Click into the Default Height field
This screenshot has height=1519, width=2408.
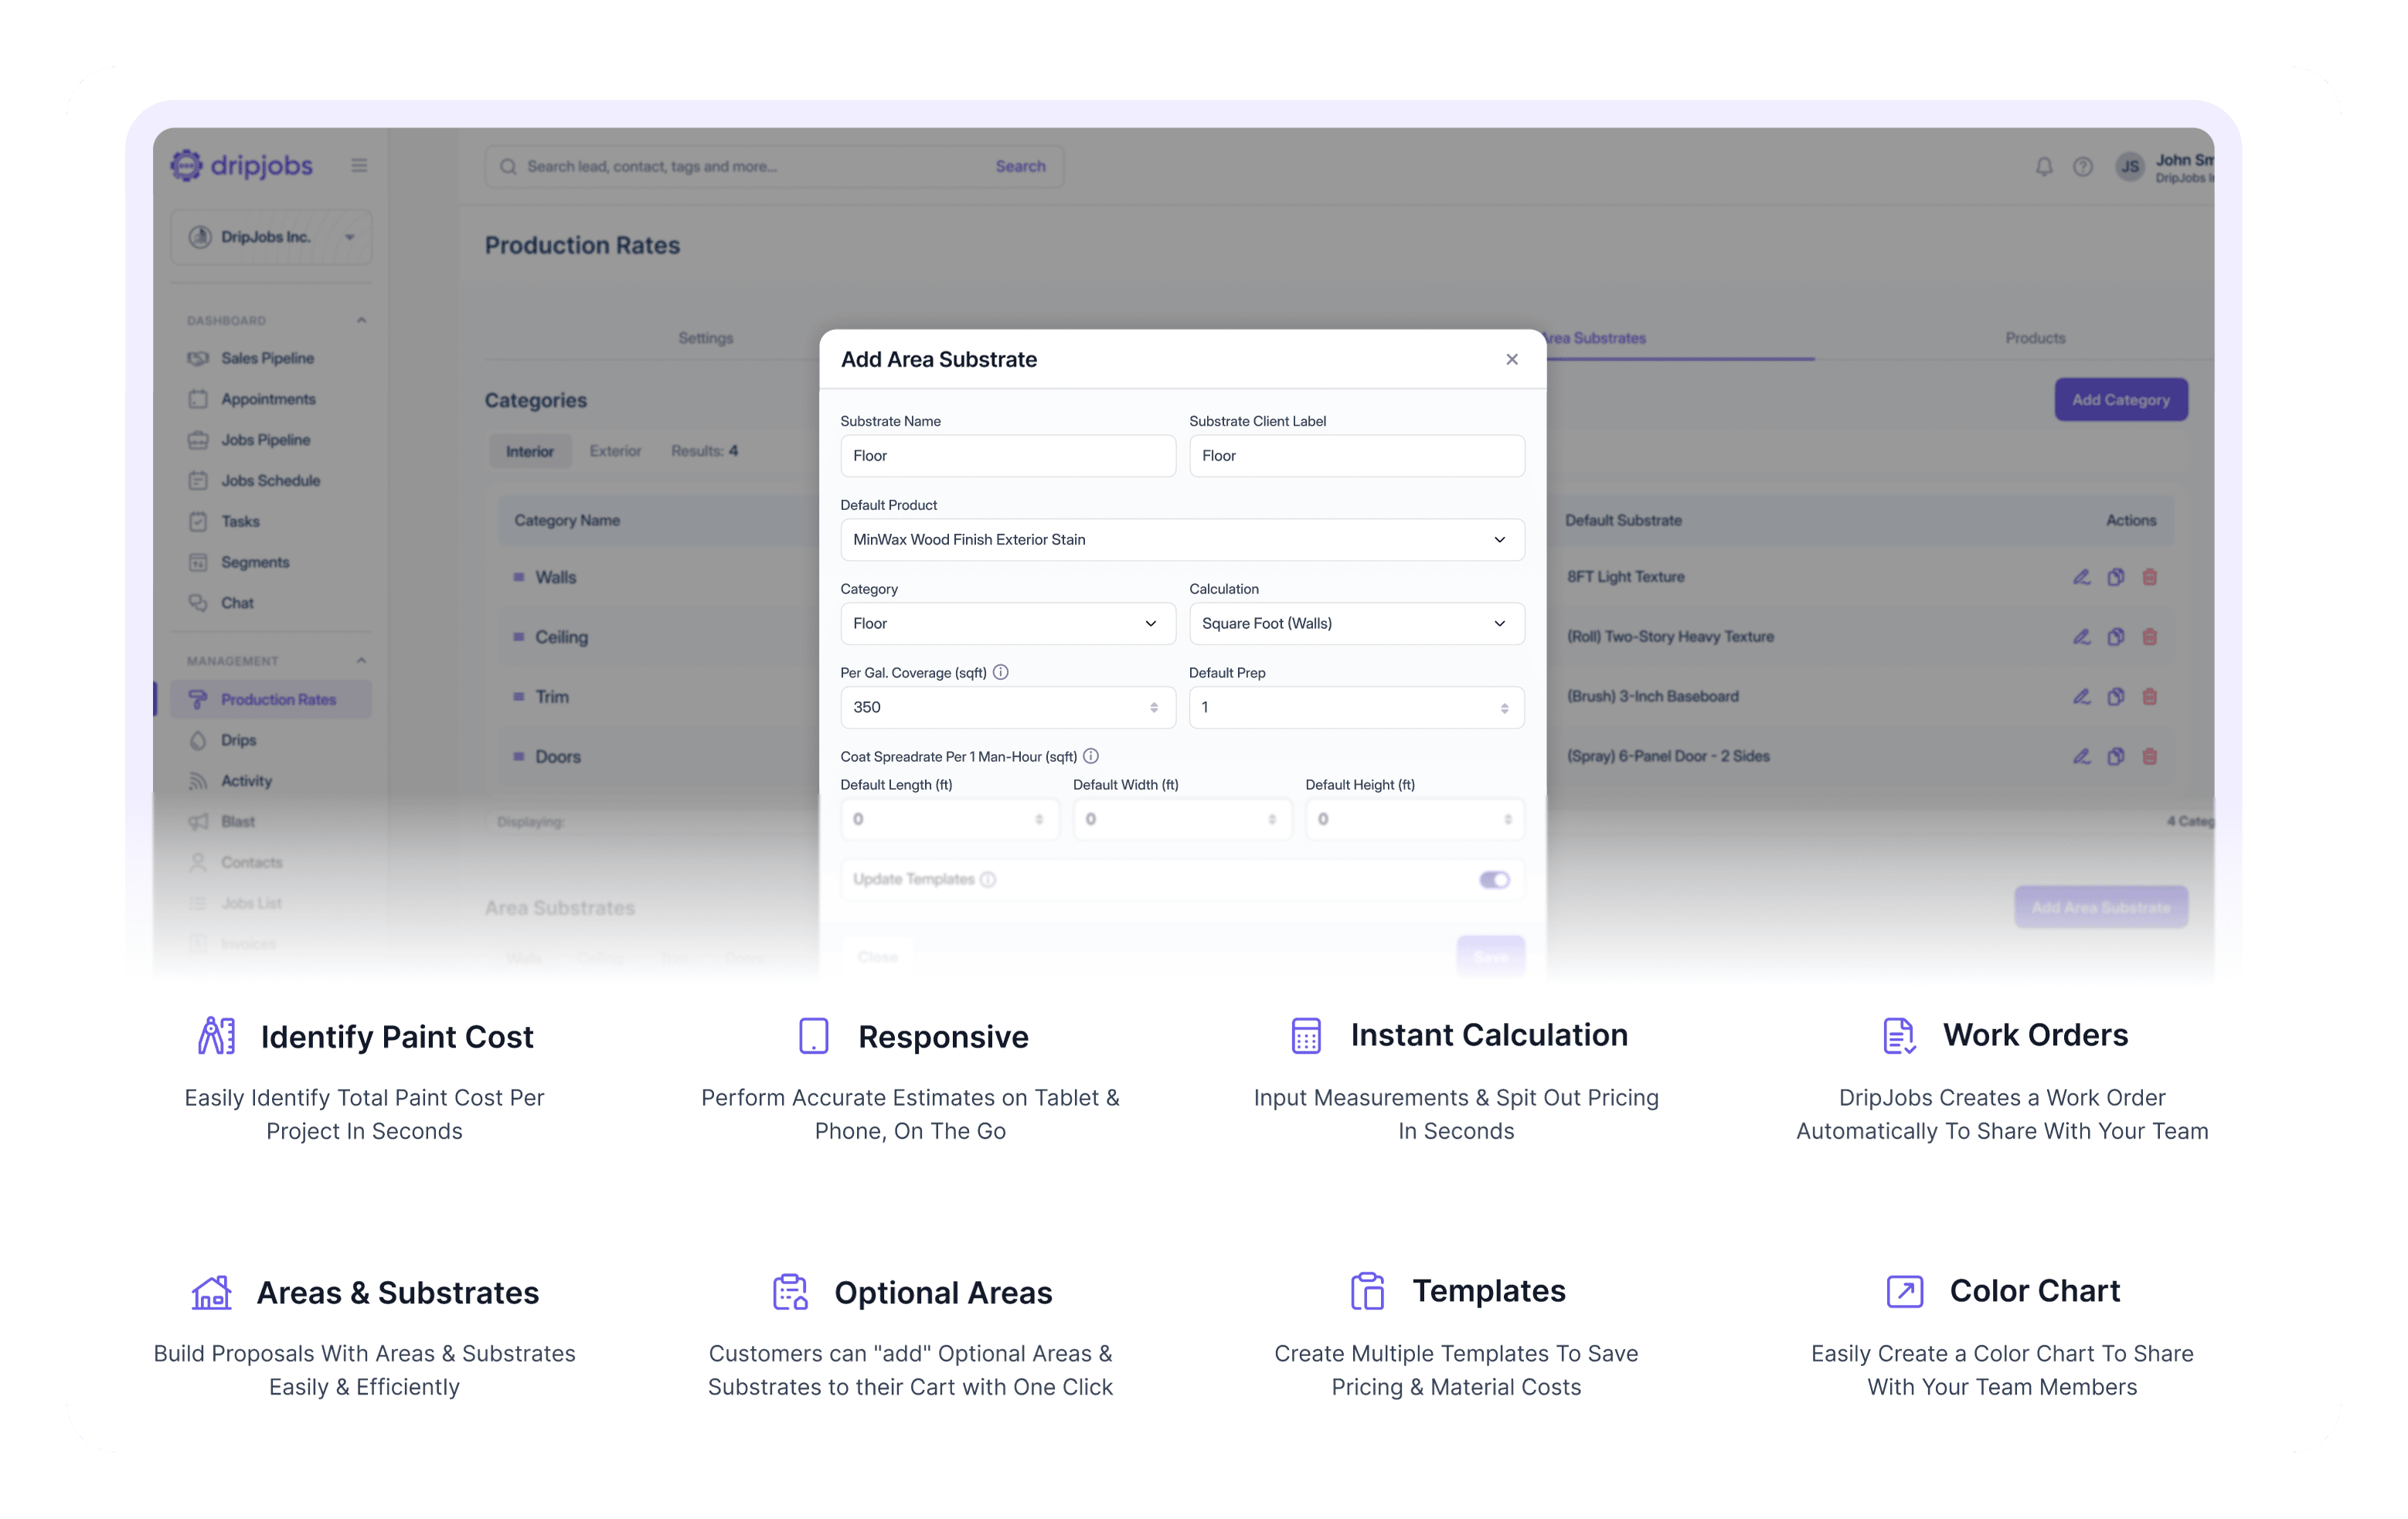[1415, 819]
